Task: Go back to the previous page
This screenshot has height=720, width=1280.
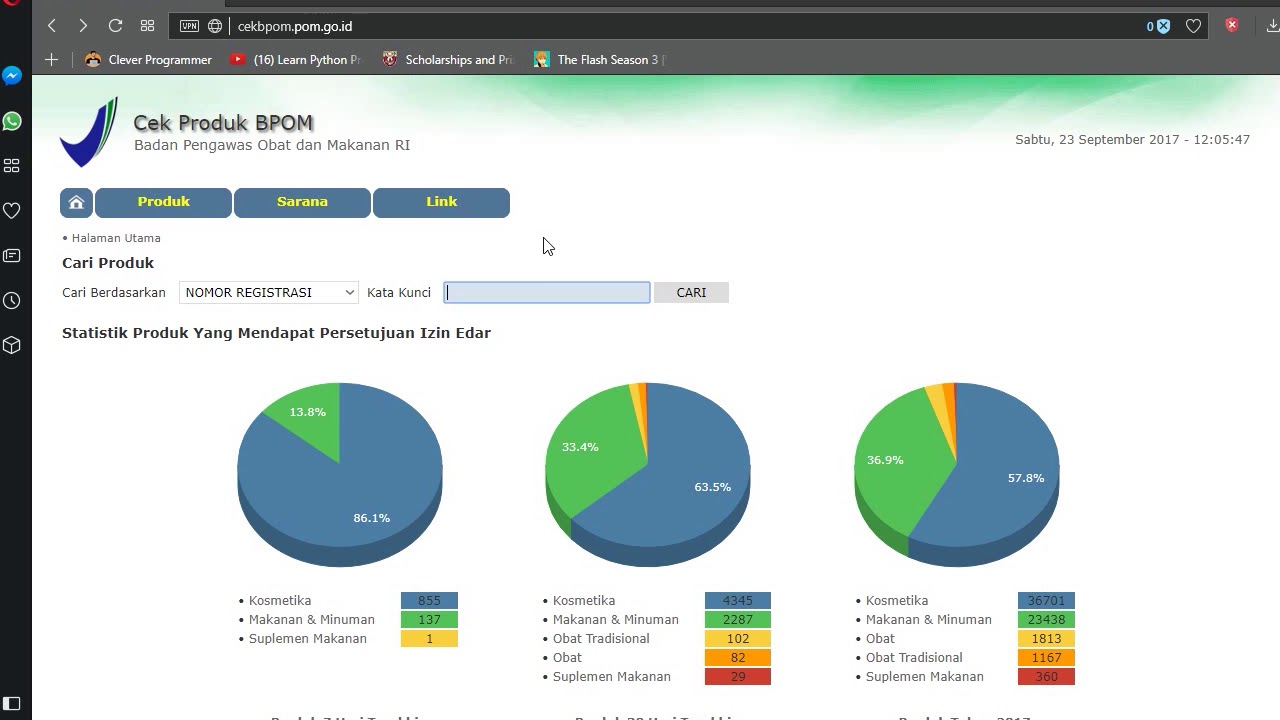Action: 52,26
